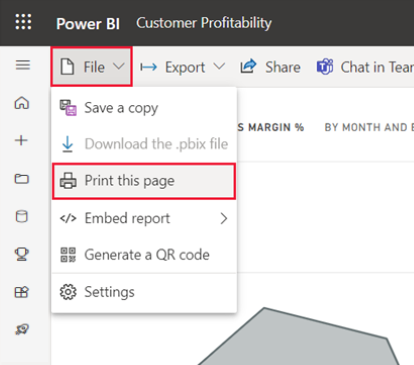Click the gray chart shape
This screenshot has width=414, height=365.
pos(298,338)
